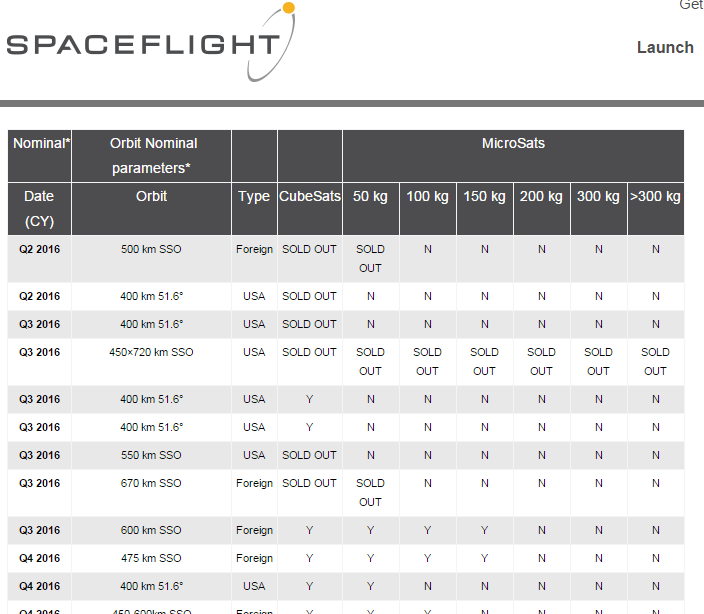This screenshot has width=704, height=614.
Task: Click the 550 km SSO orbit cell
Action: point(151,455)
